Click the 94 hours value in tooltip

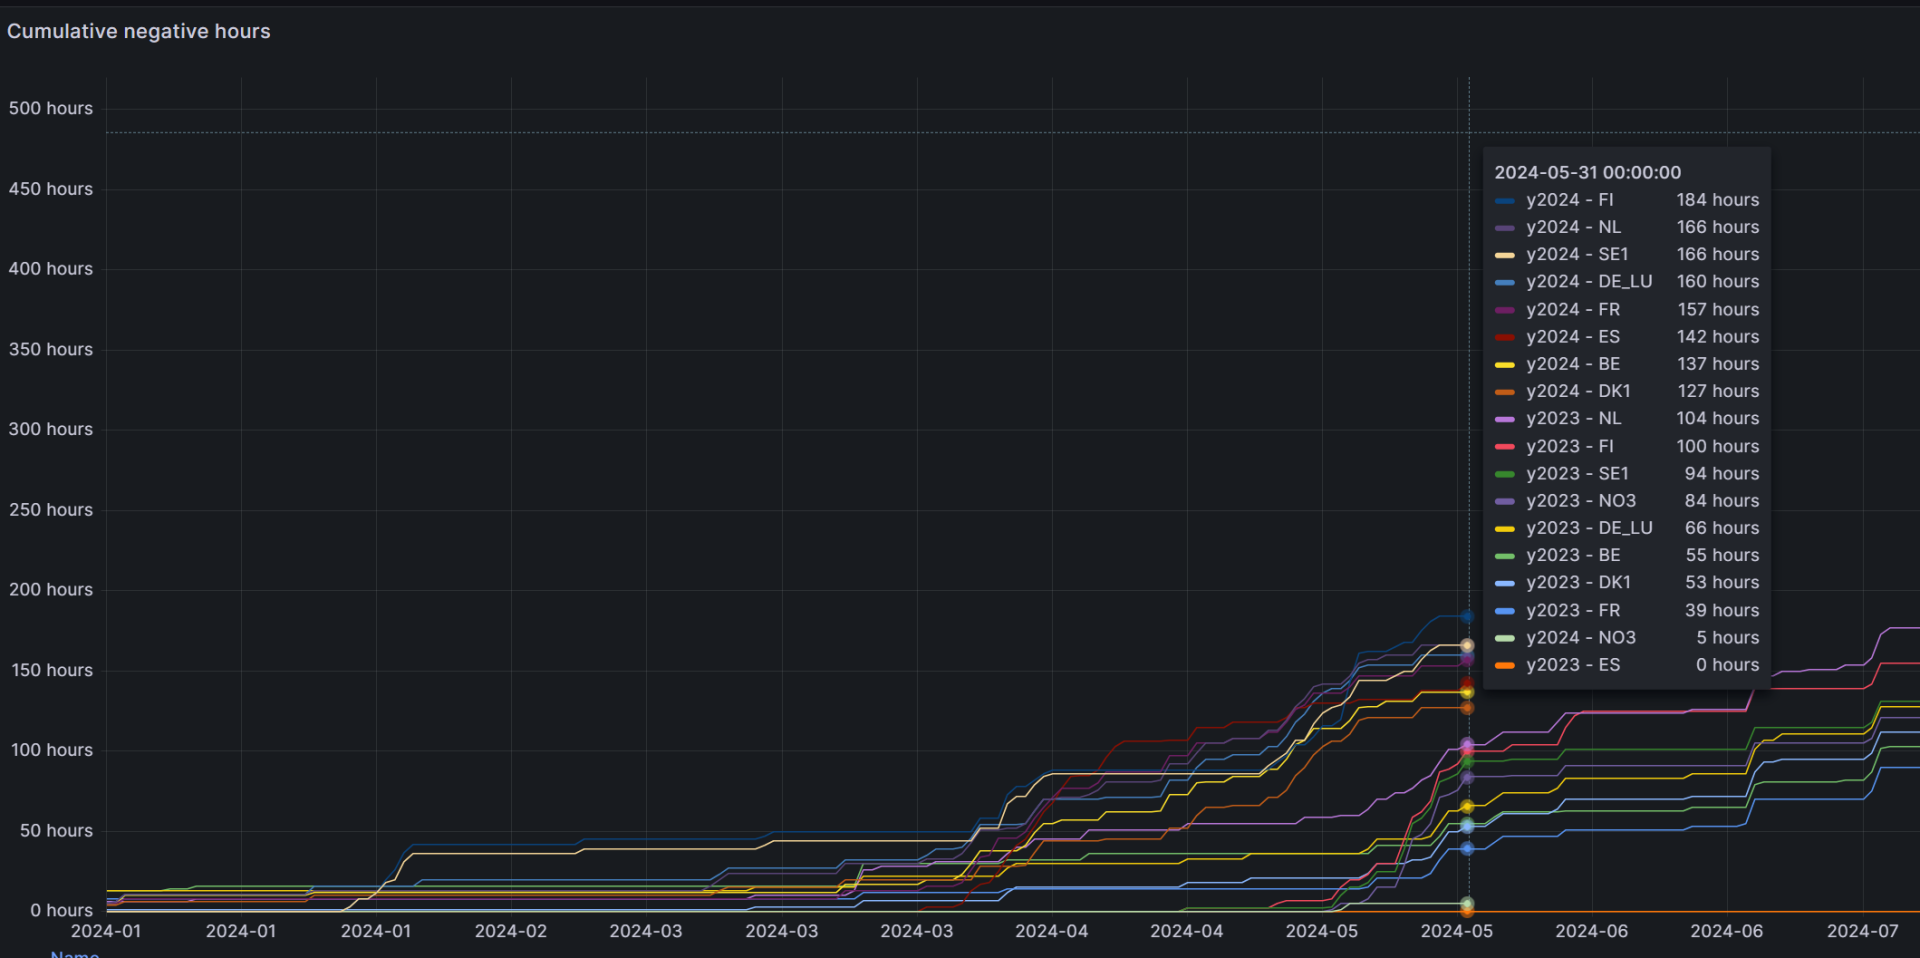[1722, 473]
